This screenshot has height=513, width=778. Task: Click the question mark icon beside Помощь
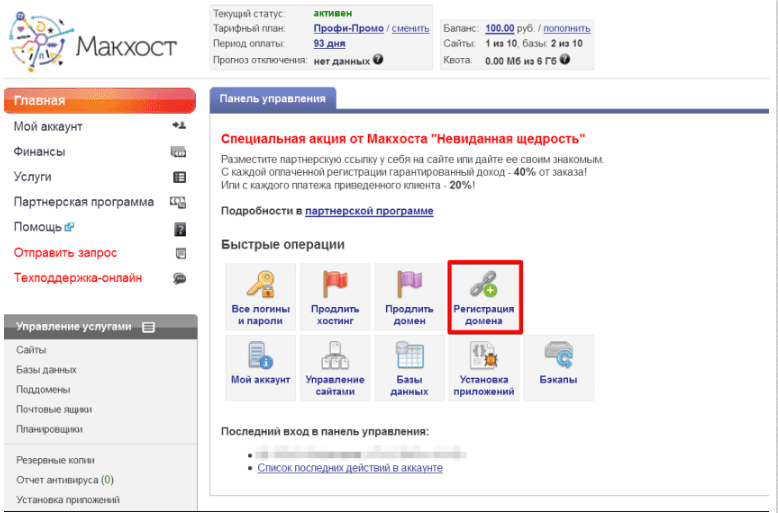pos(180,229)
